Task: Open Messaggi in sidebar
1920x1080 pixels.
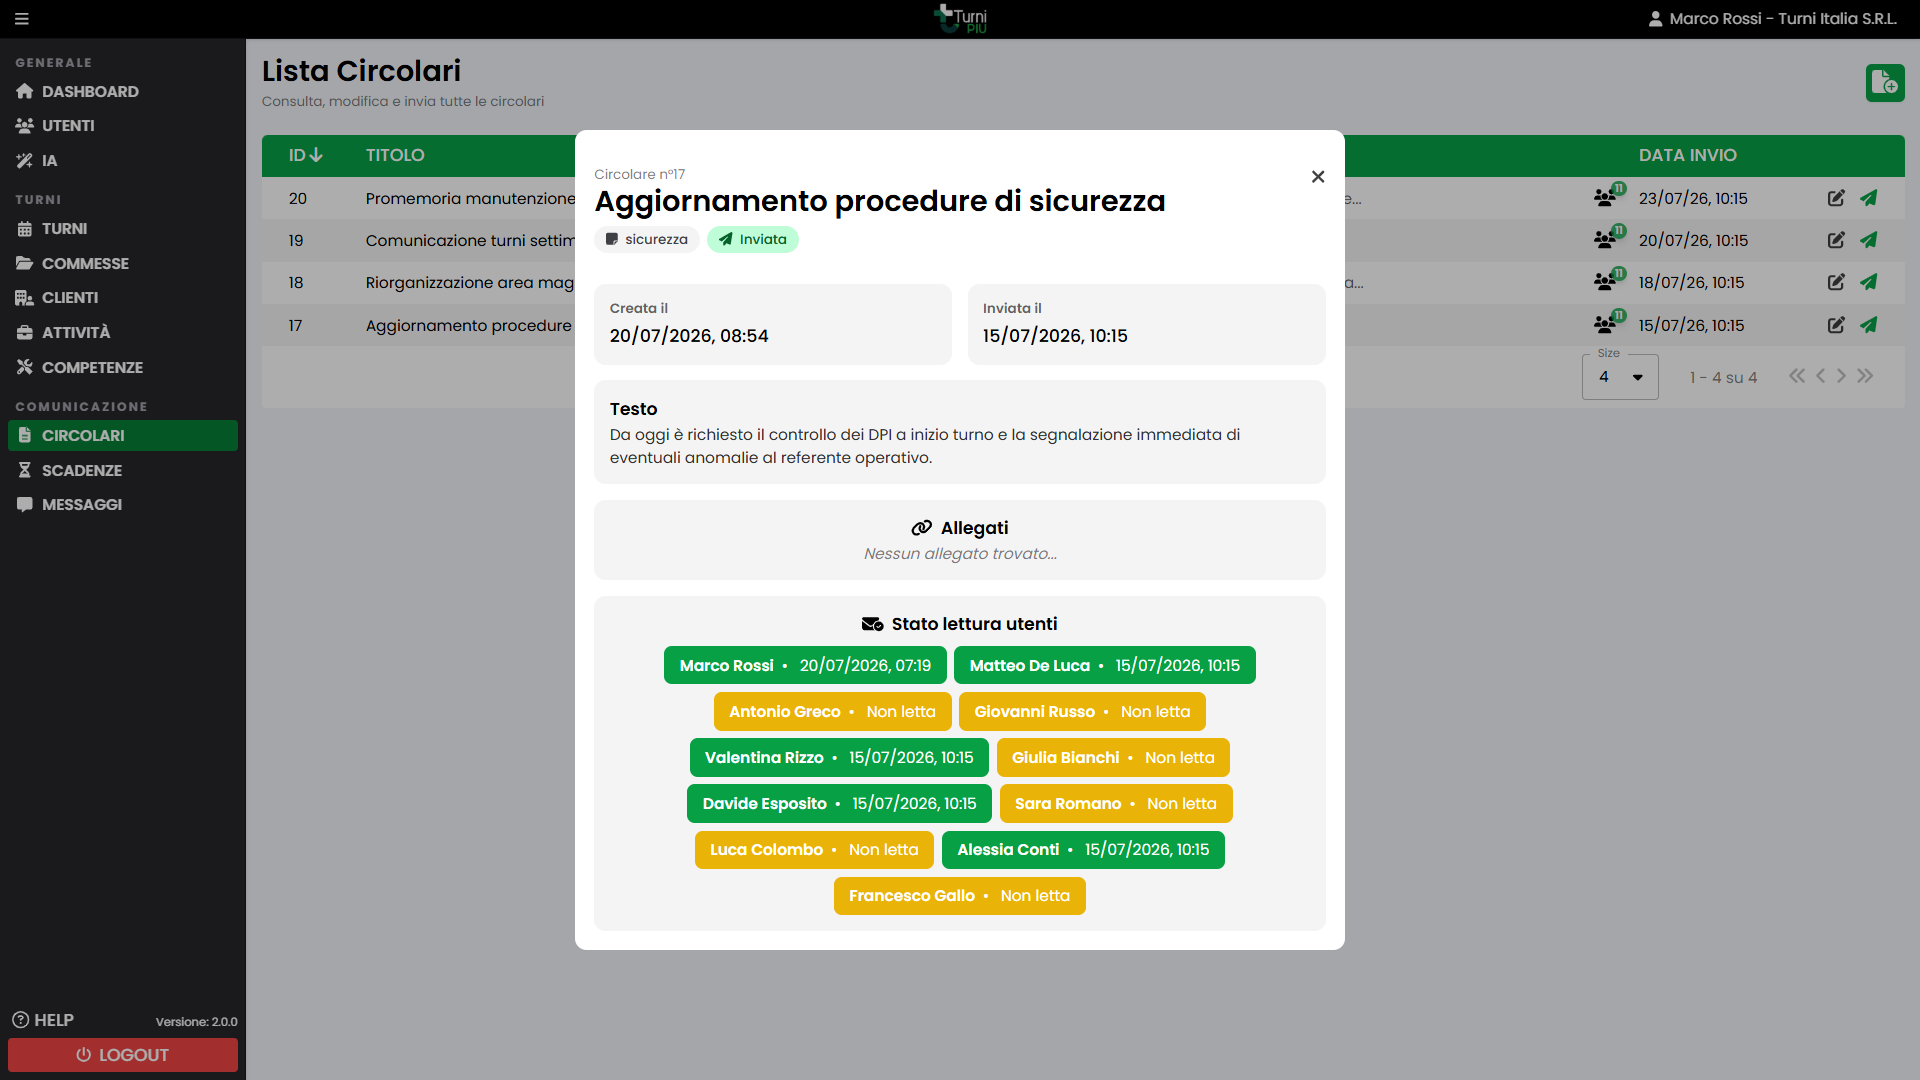Action: coord(123,505)
